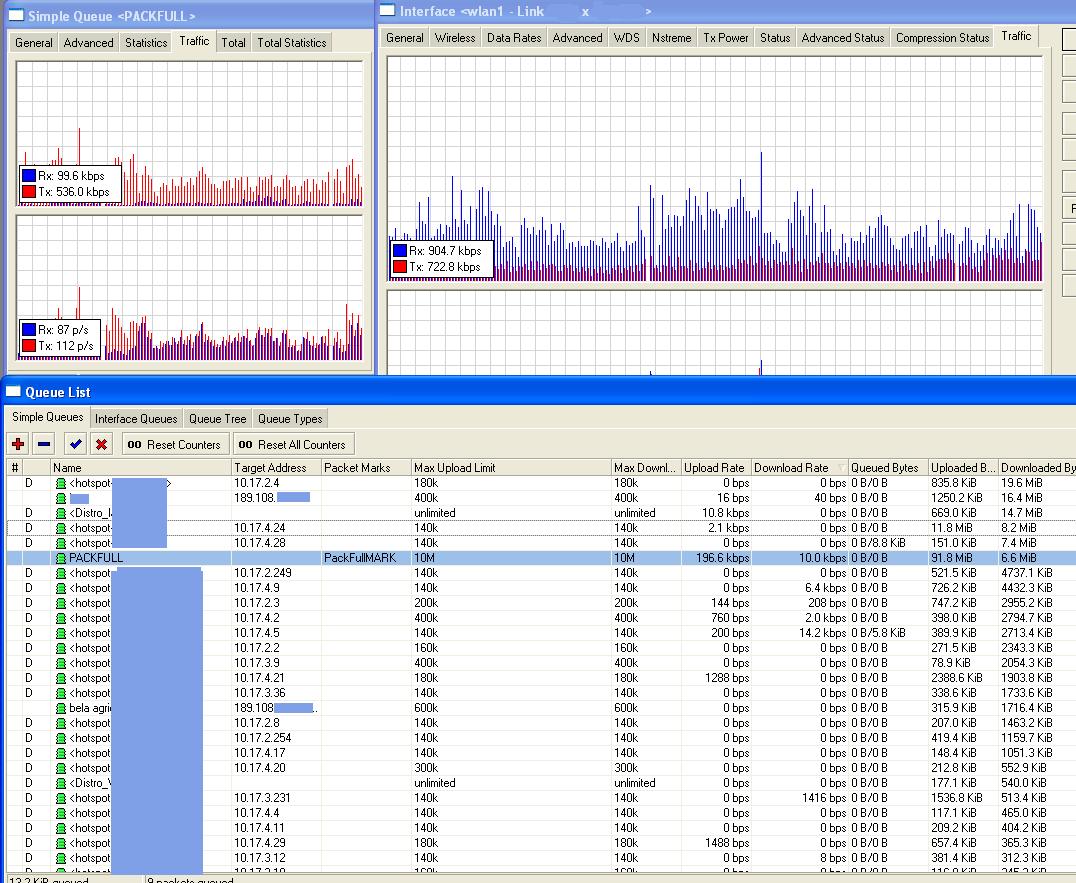Screen dimensions: 1076x883
Task: Click the red X disable icon
Action: (x=101, y=444)
